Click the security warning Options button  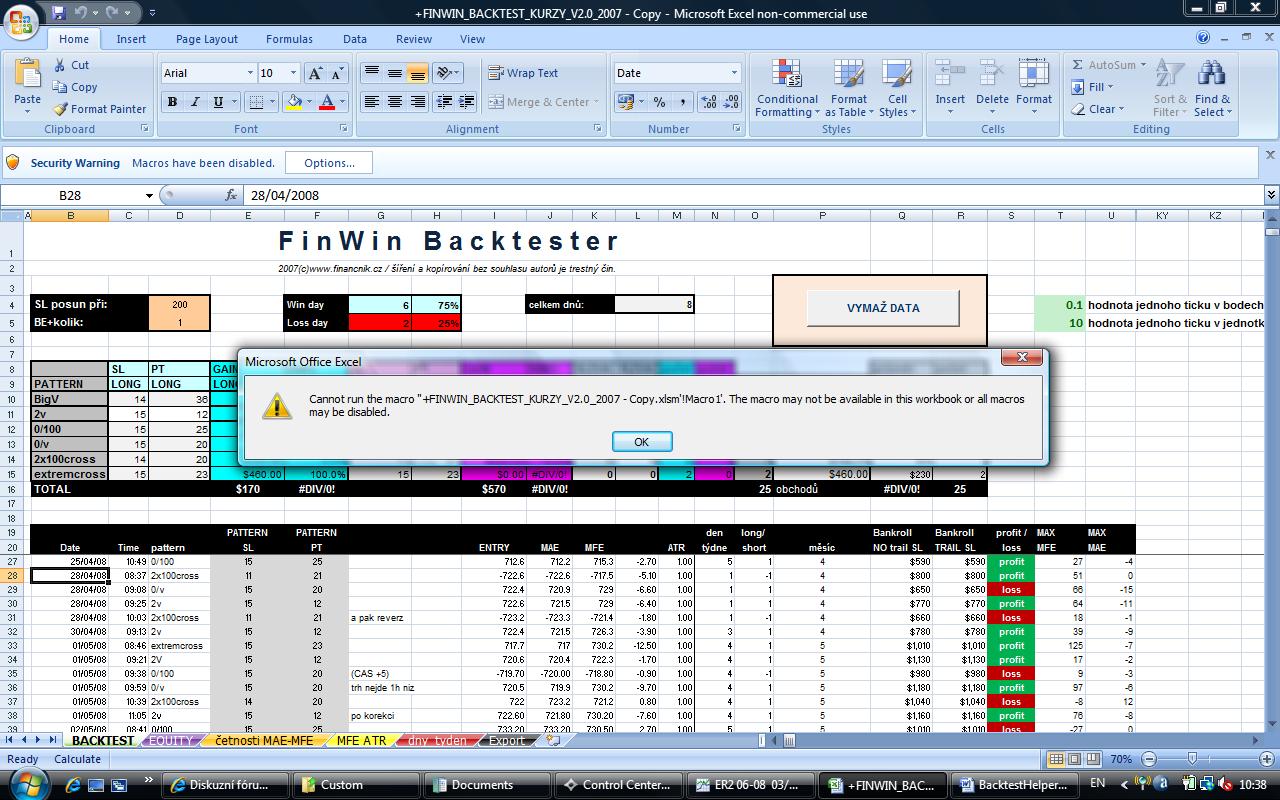329,163
